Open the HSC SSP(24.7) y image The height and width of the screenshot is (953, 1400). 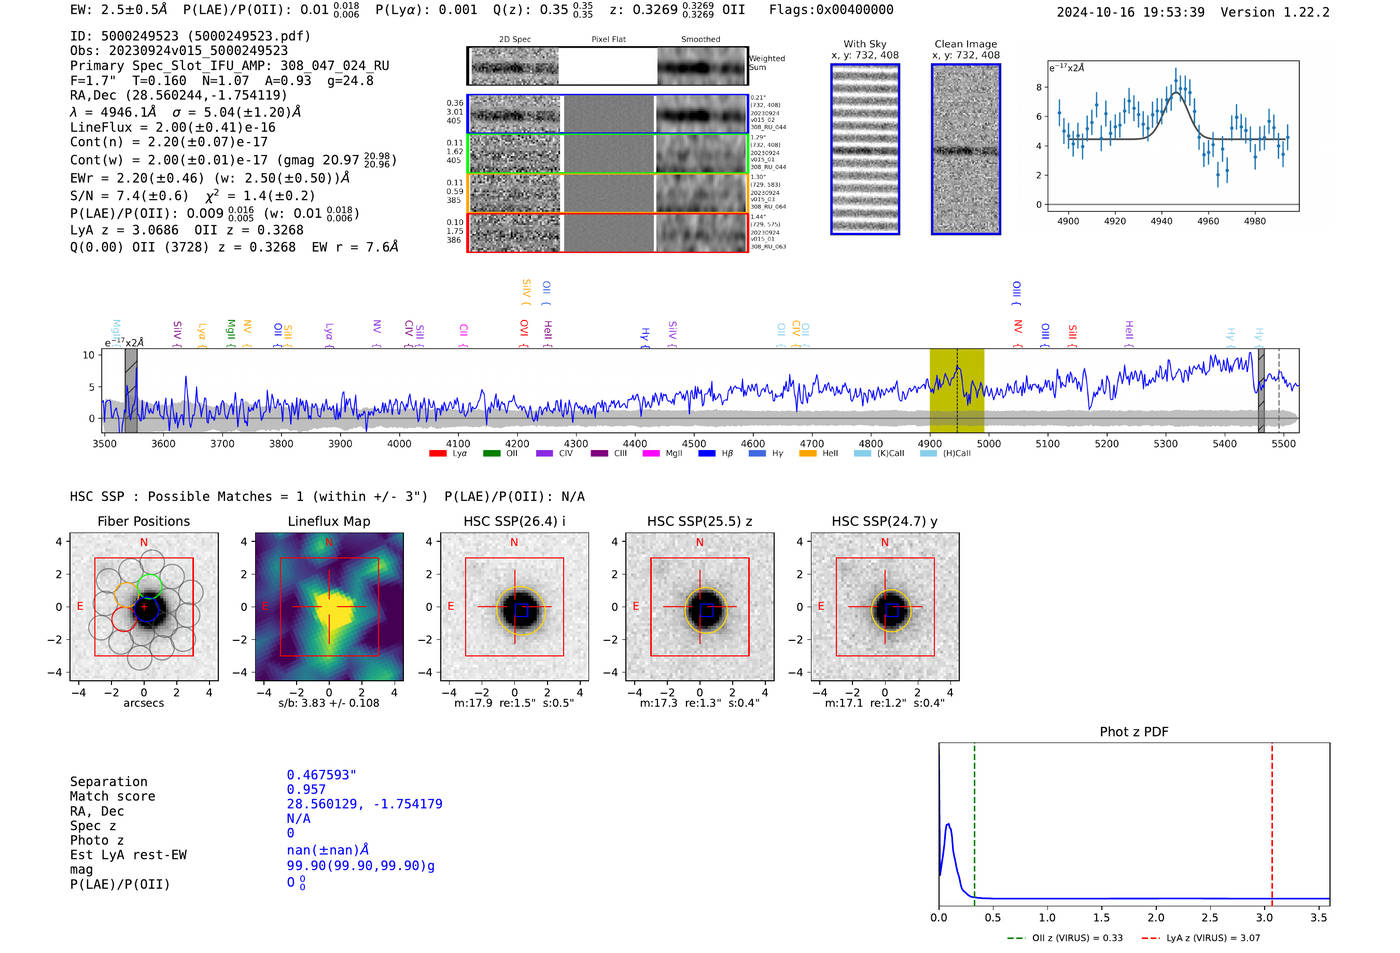(884, 606)
